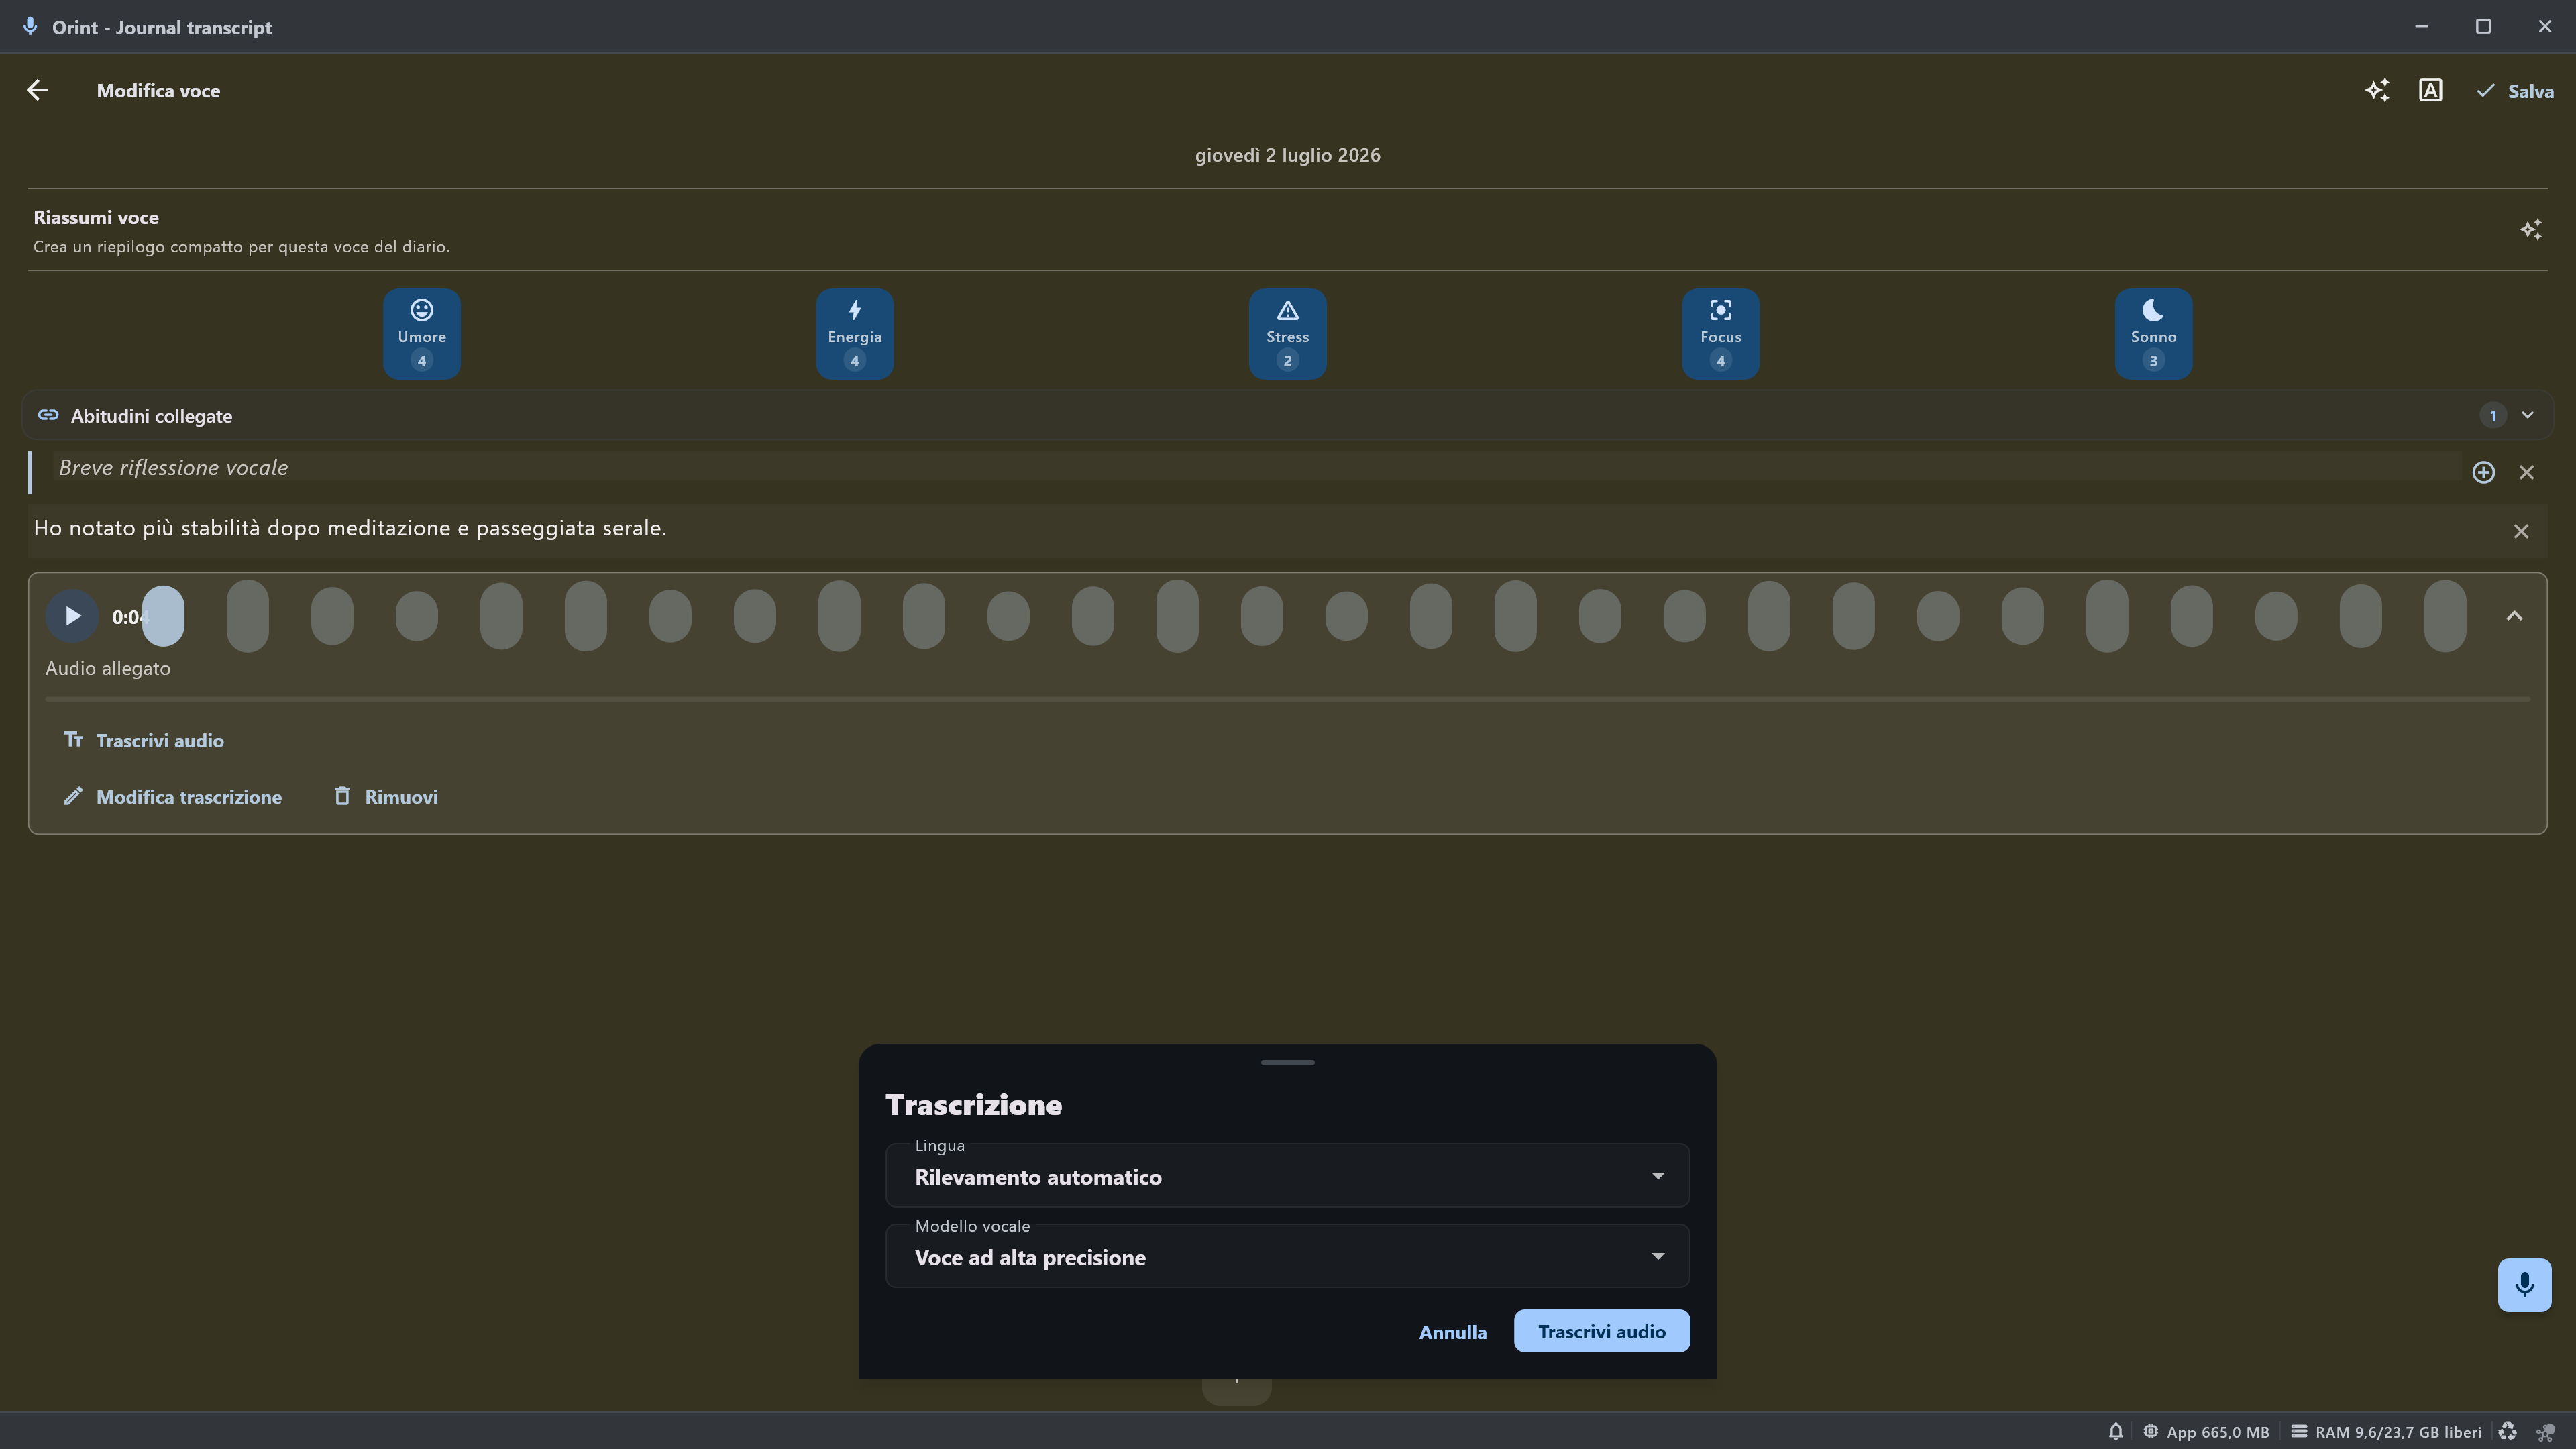Click Annulla in the Trascrizione dialog
Image resolution: width=2576 pixels, height=1449 pixels.
click(x=1452, y=1332)
